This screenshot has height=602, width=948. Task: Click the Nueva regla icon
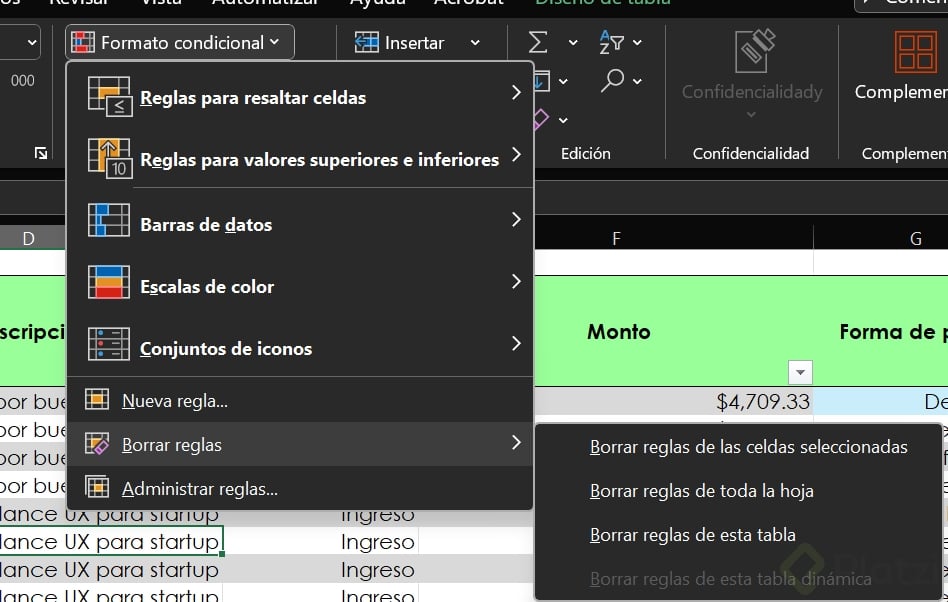click(97, 399)
